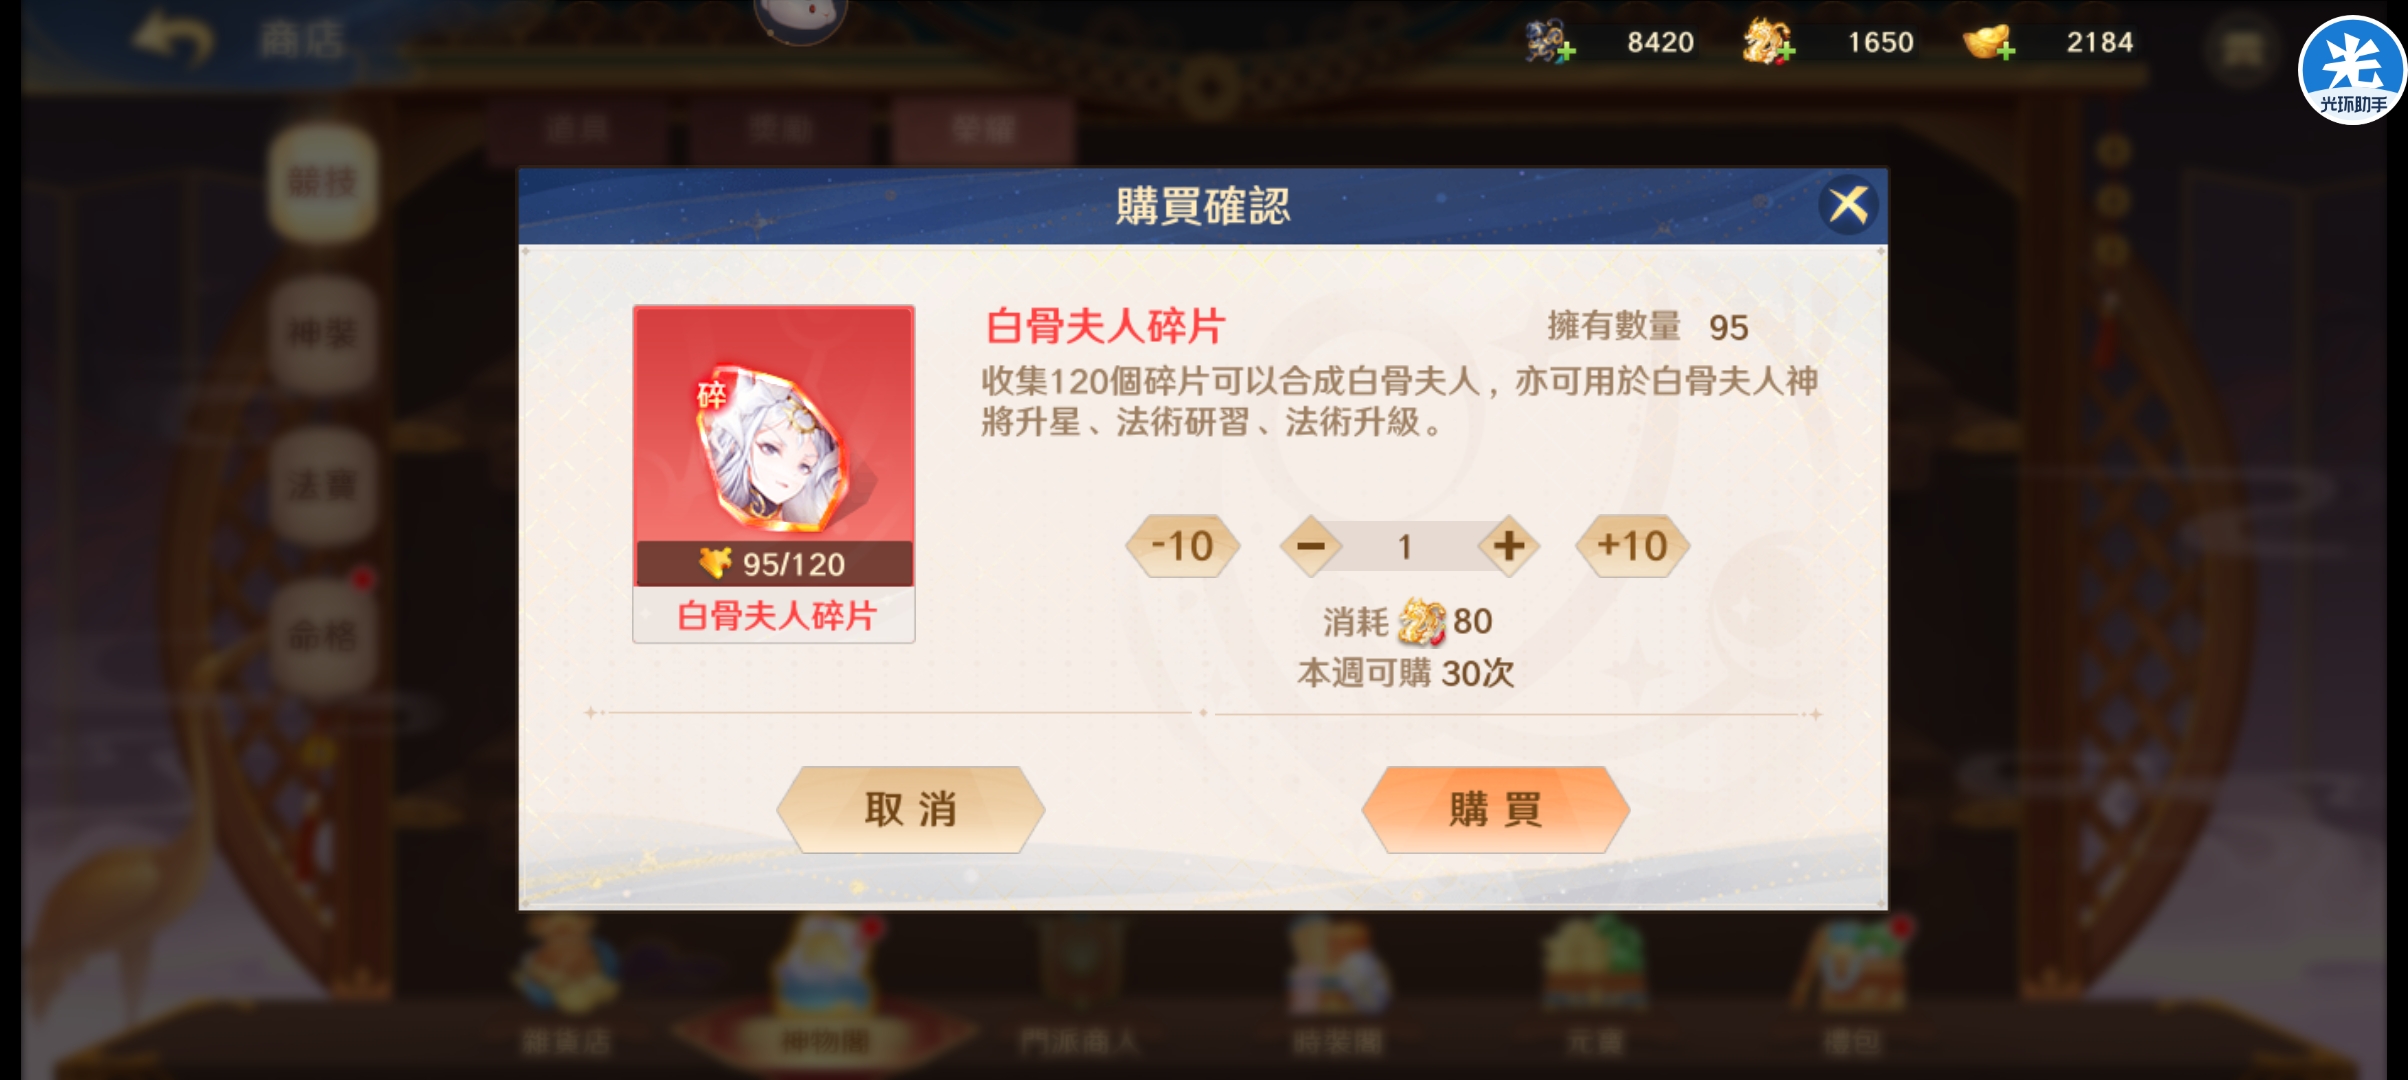Viewport: 2408px width, 1080px height.
Task: Click the quantity field showing 1
Action: (1405, 546)
